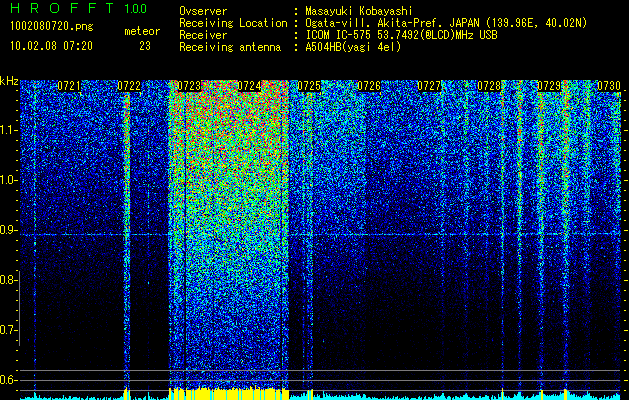Click the 0723 time marker label
This screenshot has width=629, height=400.
point(189,86)
